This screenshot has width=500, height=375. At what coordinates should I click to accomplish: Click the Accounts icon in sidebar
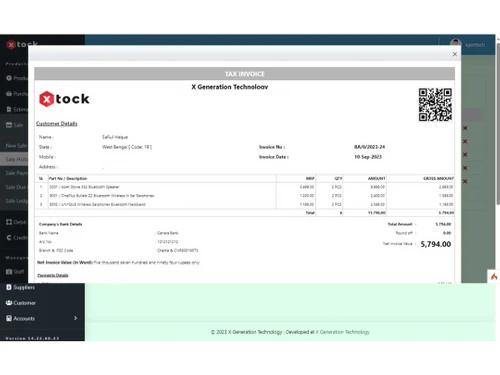pyautogui.click(x=9, y=318)
